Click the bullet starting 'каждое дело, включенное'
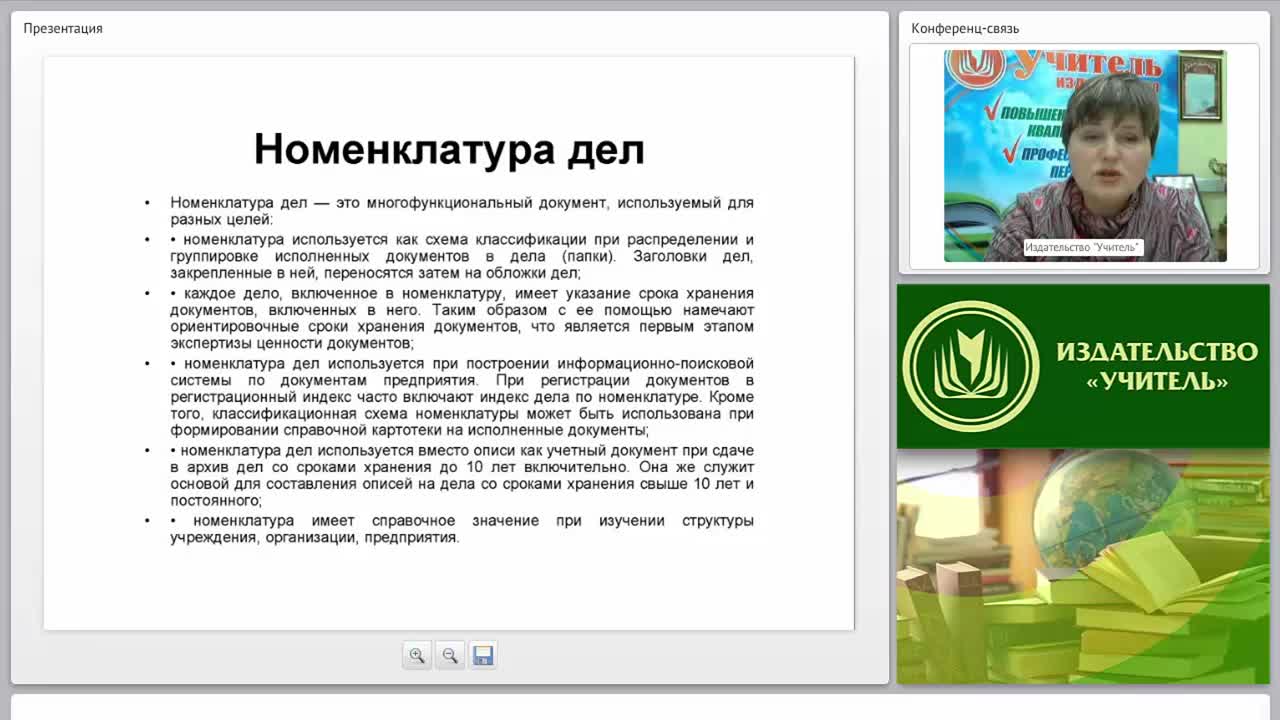 pos(462,318)
